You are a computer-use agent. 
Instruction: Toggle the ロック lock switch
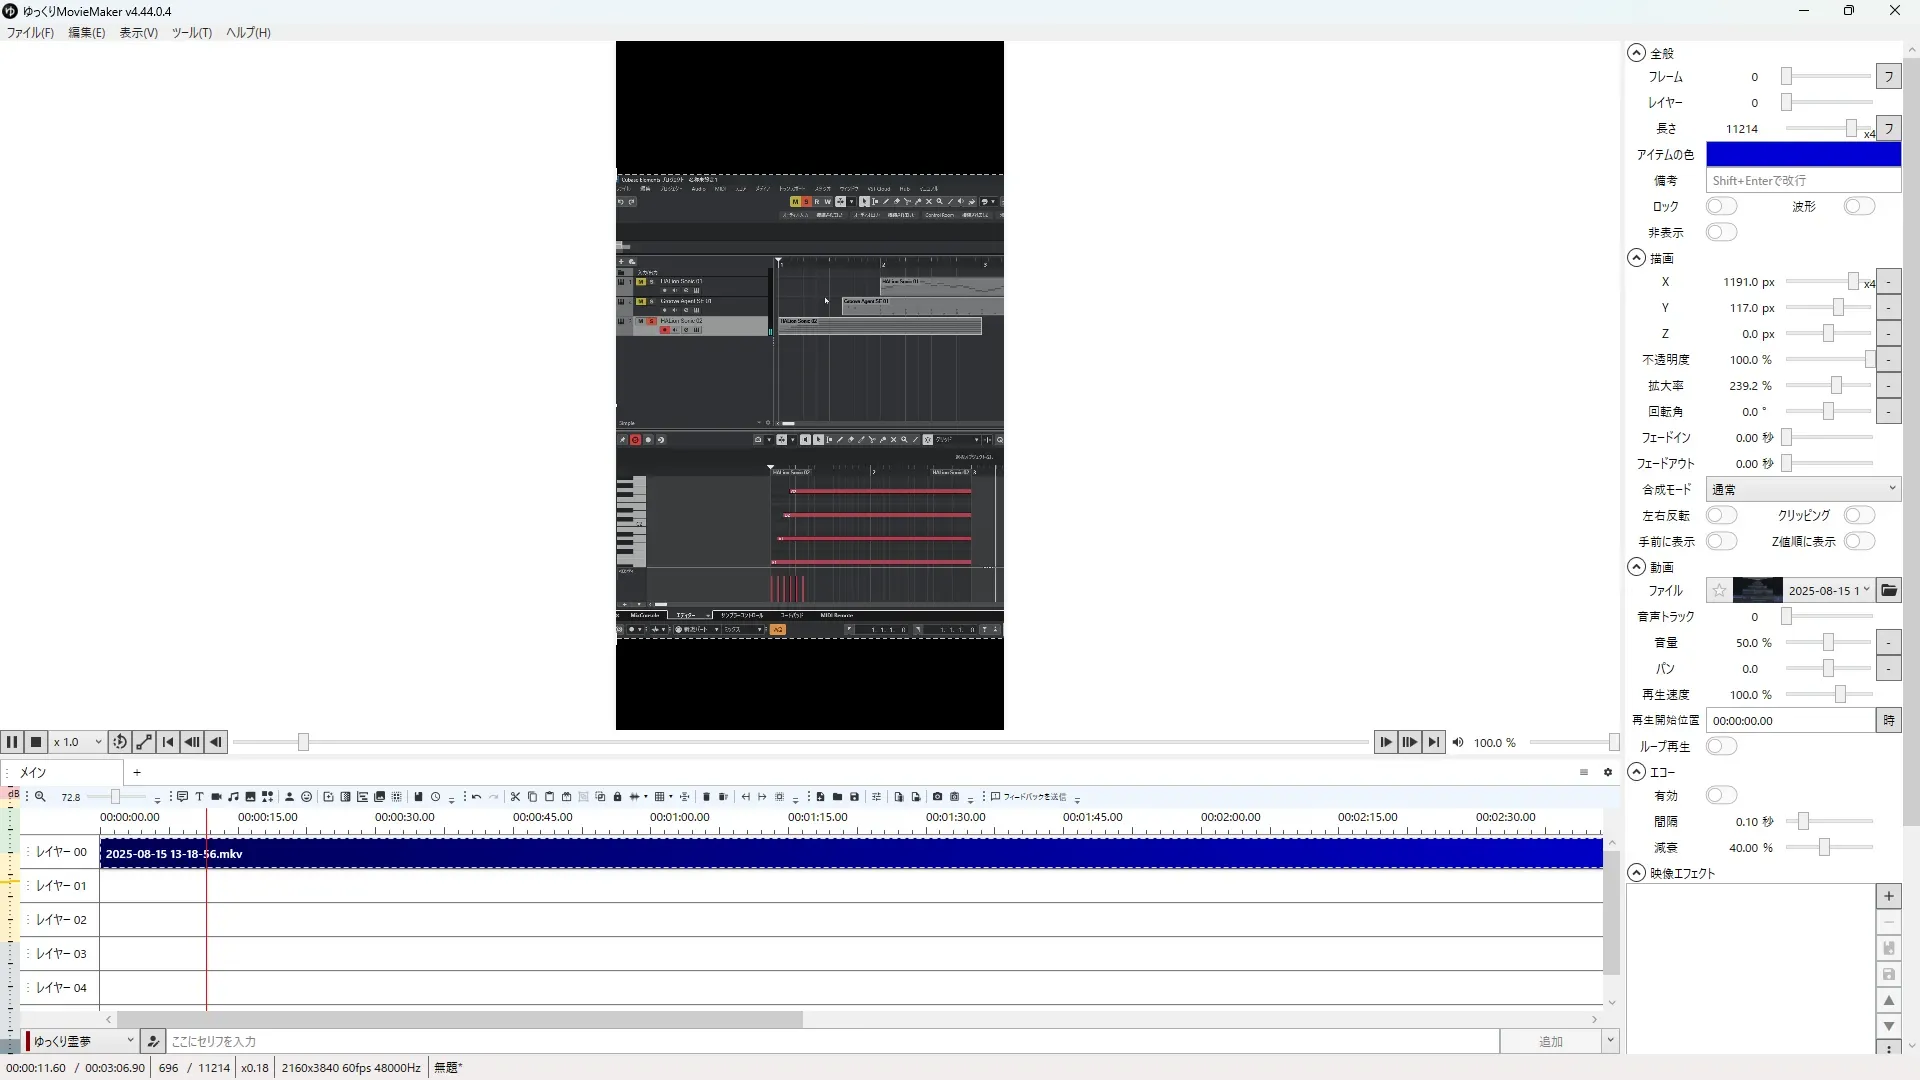tap(1721, 206)
